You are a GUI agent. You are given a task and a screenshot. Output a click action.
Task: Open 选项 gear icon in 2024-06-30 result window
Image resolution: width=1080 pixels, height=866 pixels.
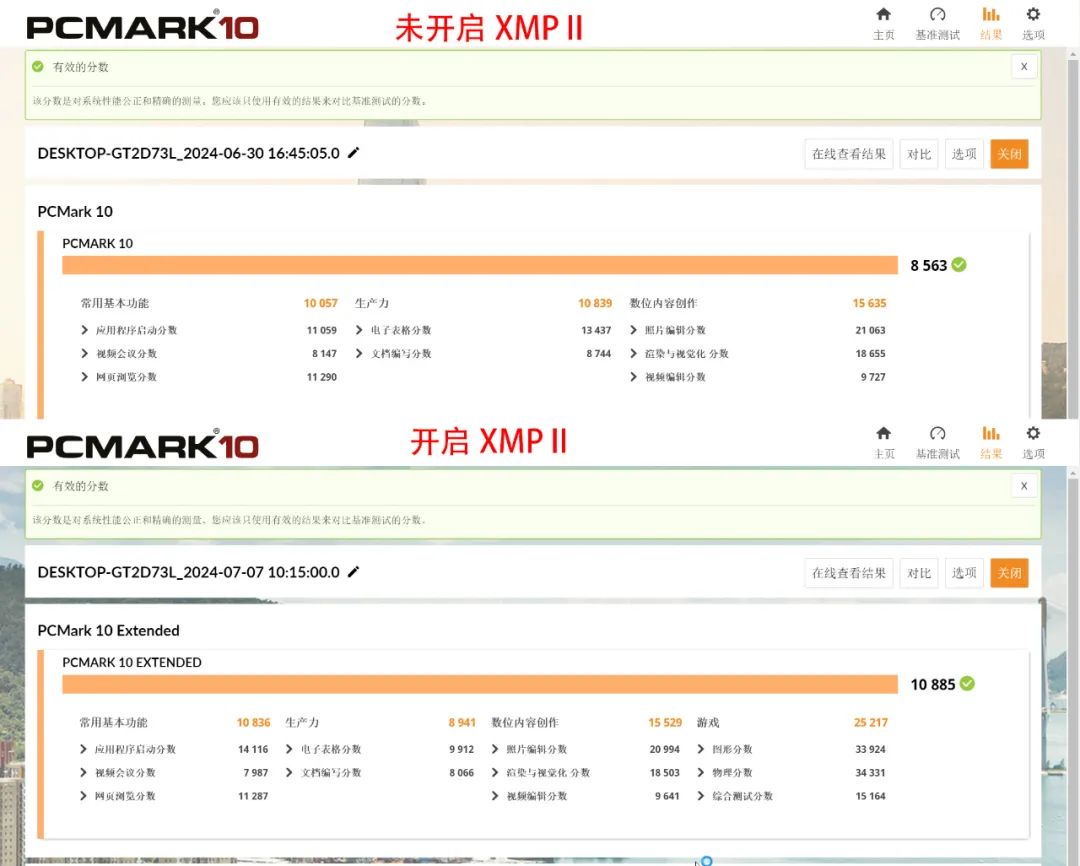tap(1033, 23)
